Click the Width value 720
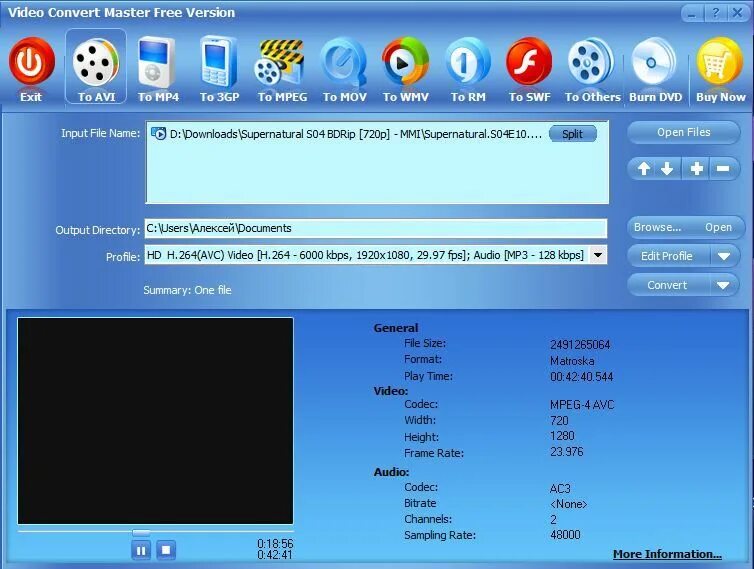This screenshot has width=754, height=569. click(x=559, y=420)
